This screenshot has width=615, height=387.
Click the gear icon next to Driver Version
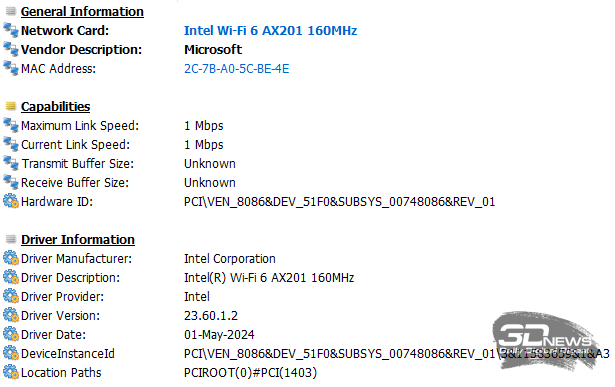coord(11,315)
